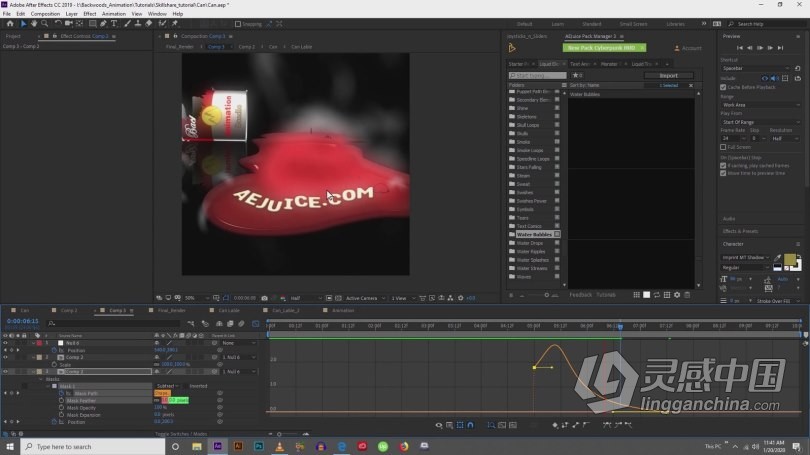Select the Eraser tool
810x455 pixels.
[x=149, y=24]
